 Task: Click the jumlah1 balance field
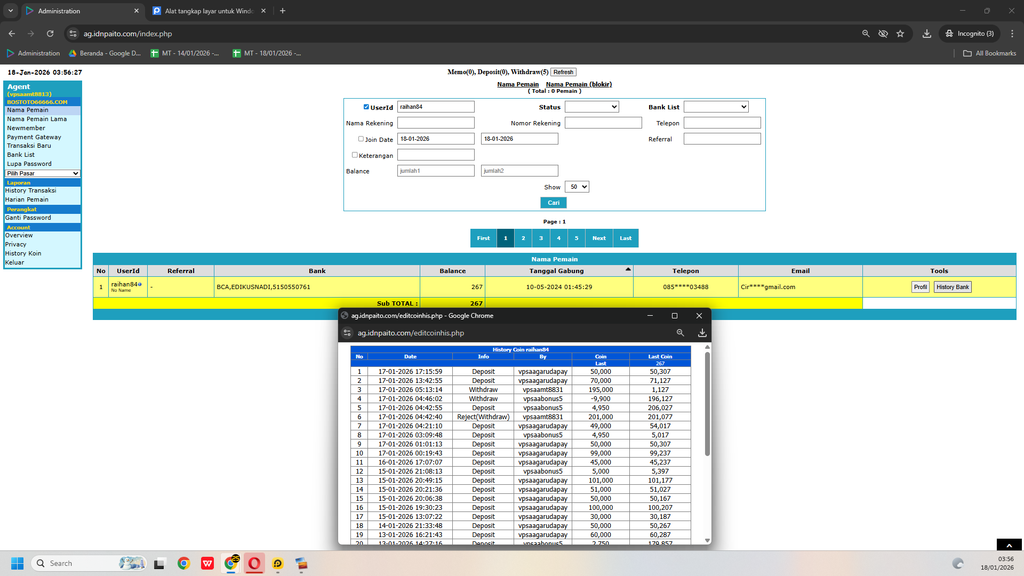pos(436,170)
